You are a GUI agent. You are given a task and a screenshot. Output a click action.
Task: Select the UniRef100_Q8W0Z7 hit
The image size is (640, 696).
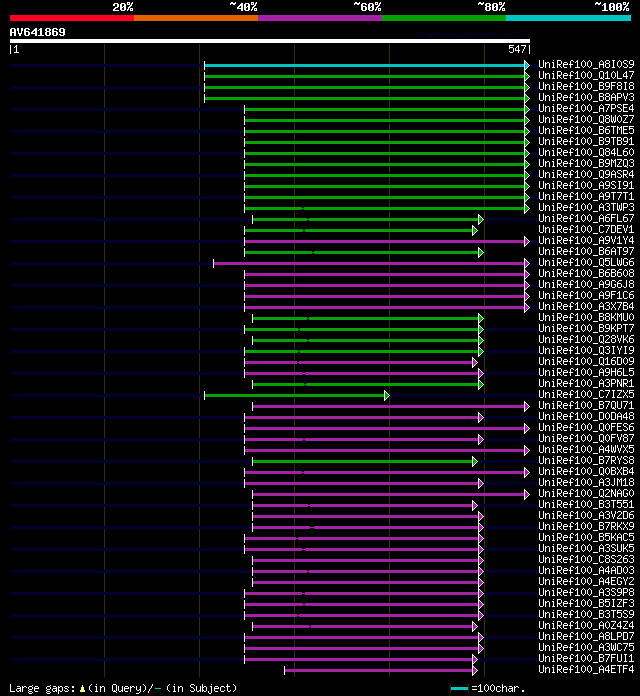click(586, 120)
